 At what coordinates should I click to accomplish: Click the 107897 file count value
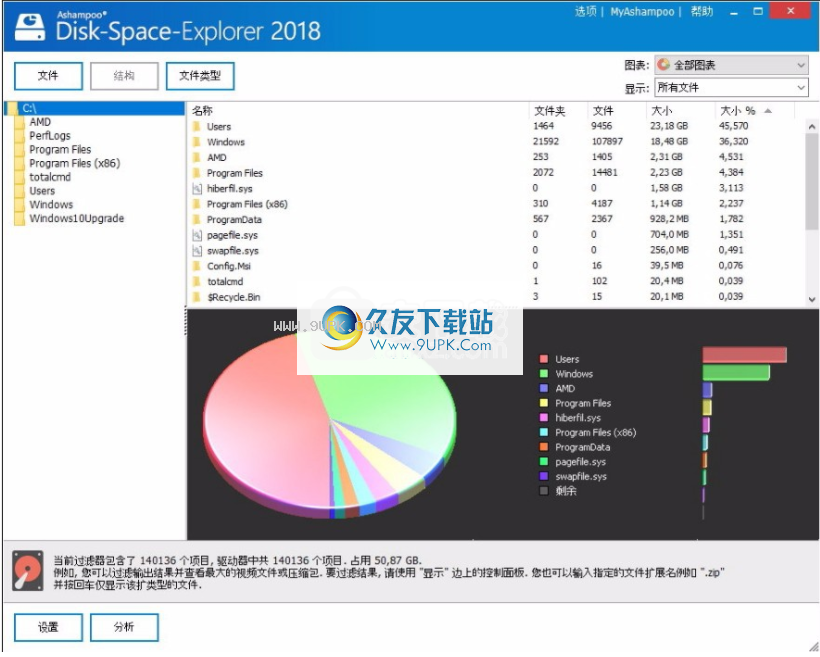607,142
